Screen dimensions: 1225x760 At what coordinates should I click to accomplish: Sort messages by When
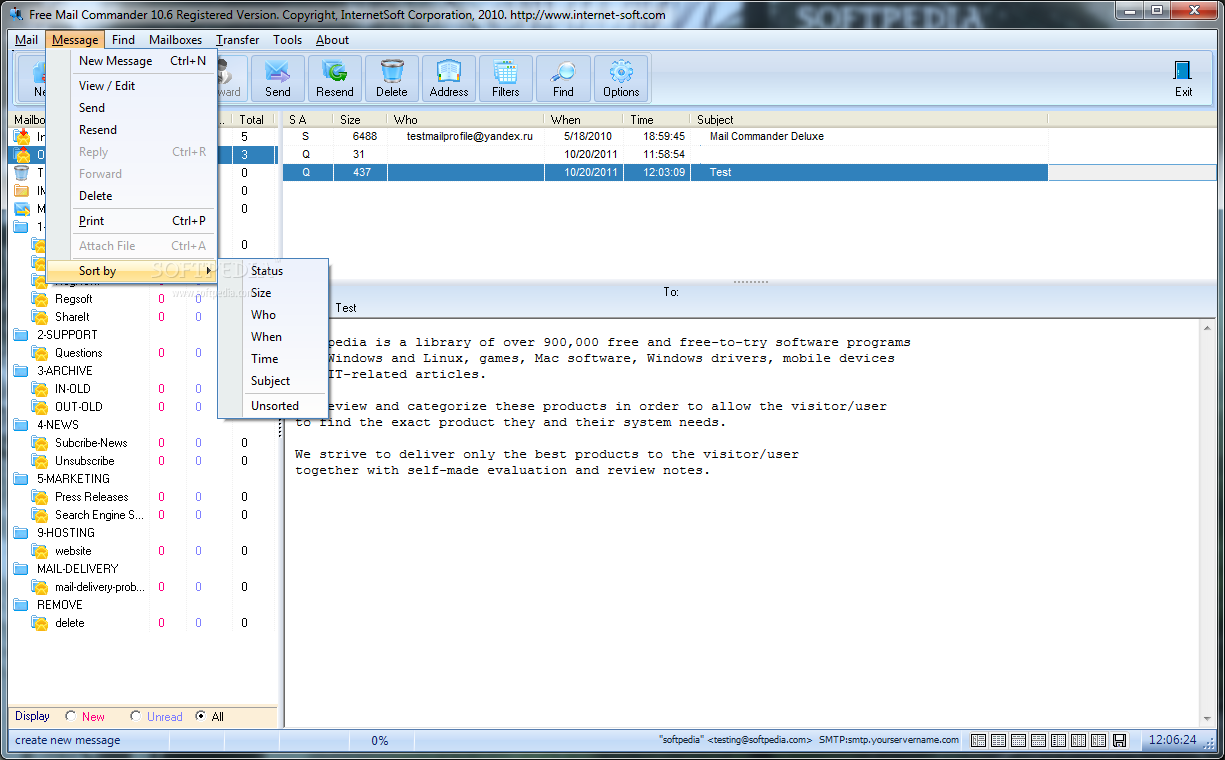coord(273,337)
